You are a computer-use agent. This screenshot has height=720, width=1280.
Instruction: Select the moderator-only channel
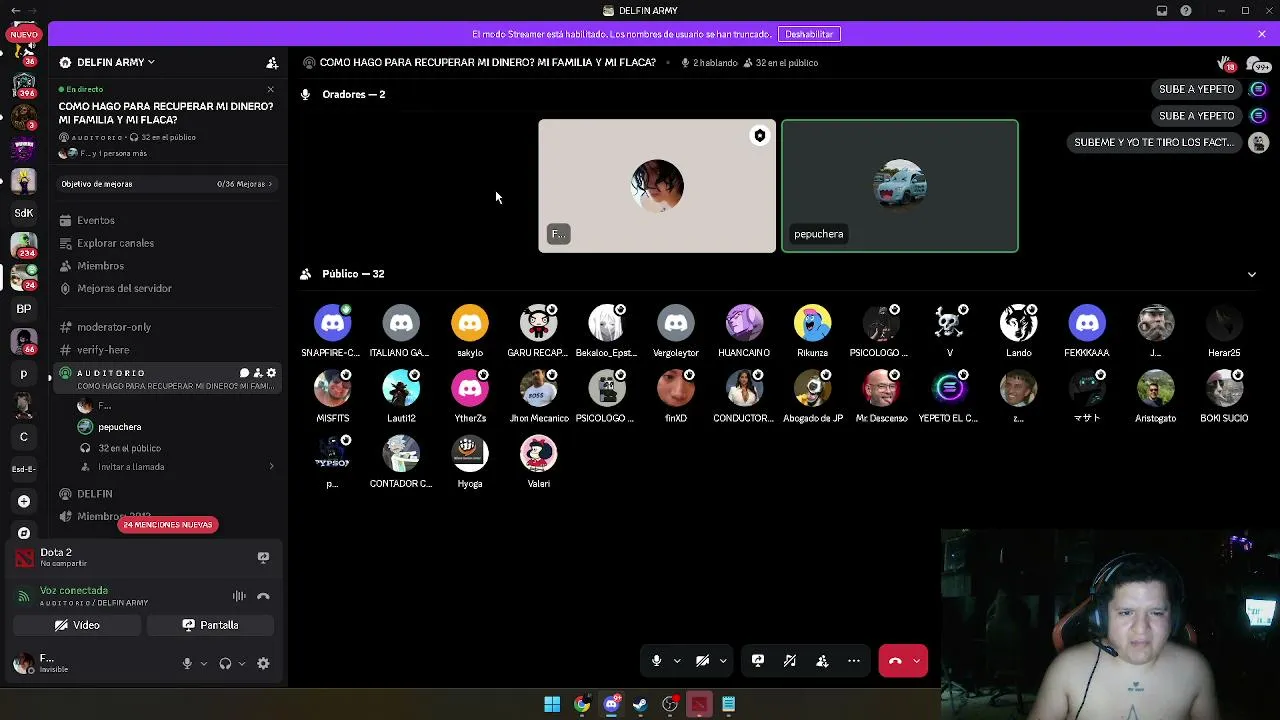[x=114, y=327]
